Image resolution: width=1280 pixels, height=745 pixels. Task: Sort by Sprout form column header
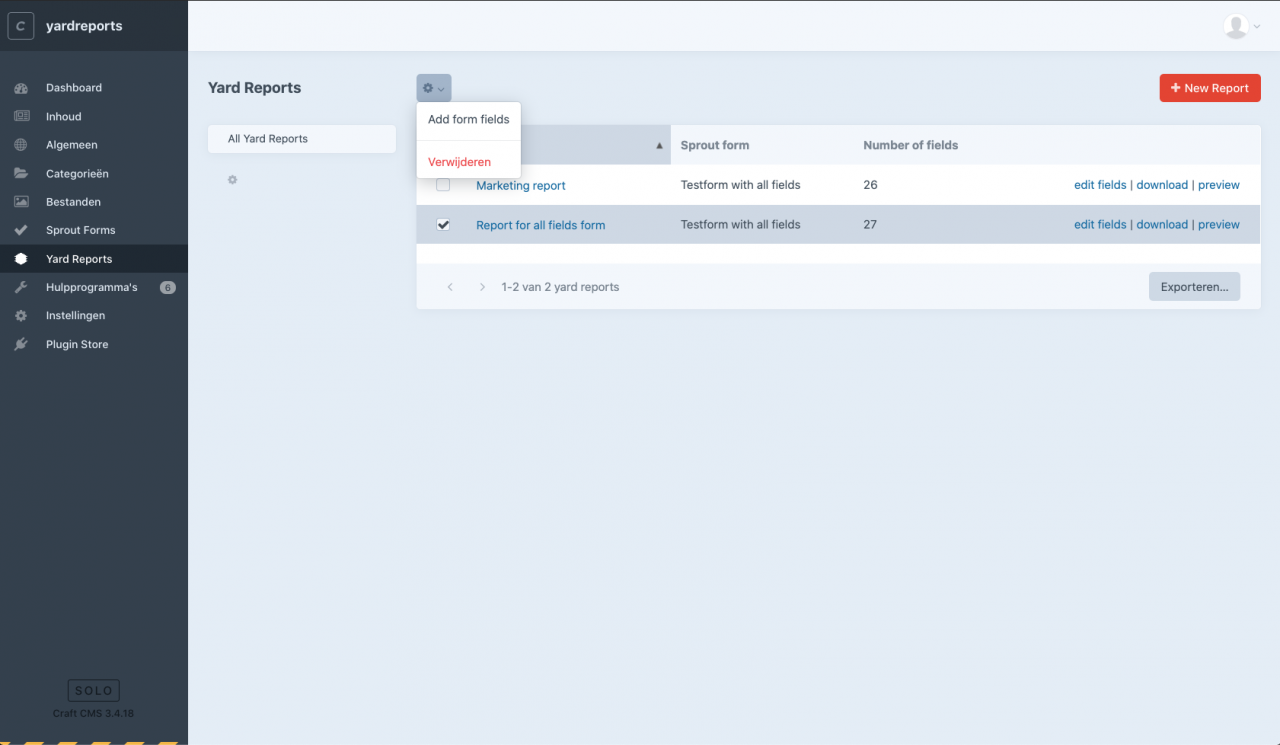[715, 145]
